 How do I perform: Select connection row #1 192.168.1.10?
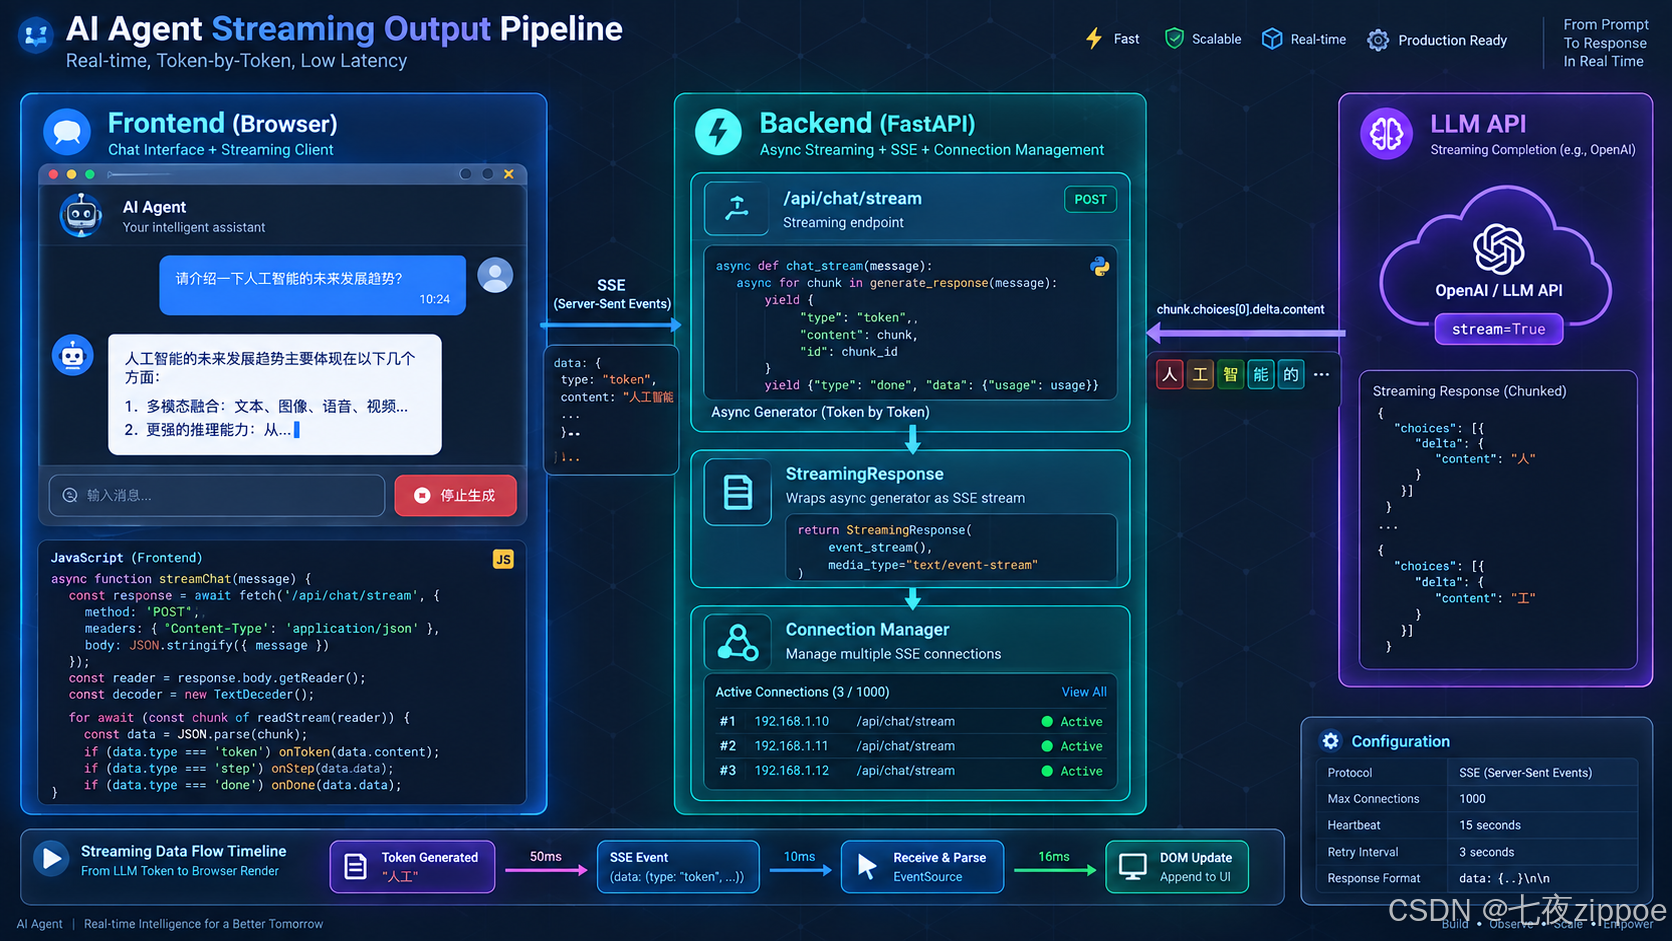911,721
